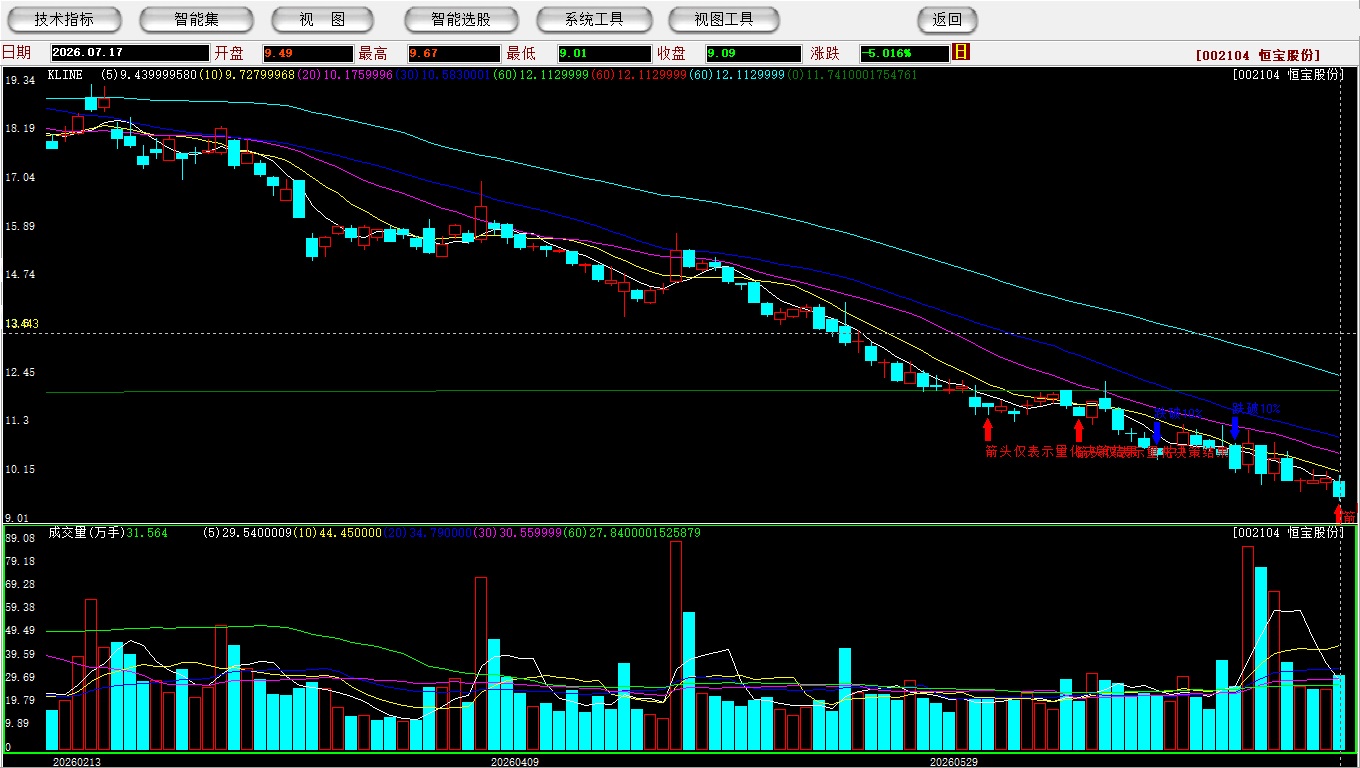Open the 智能集 menu
Viewport: 1360px width, 768px height.
point(196,19)
